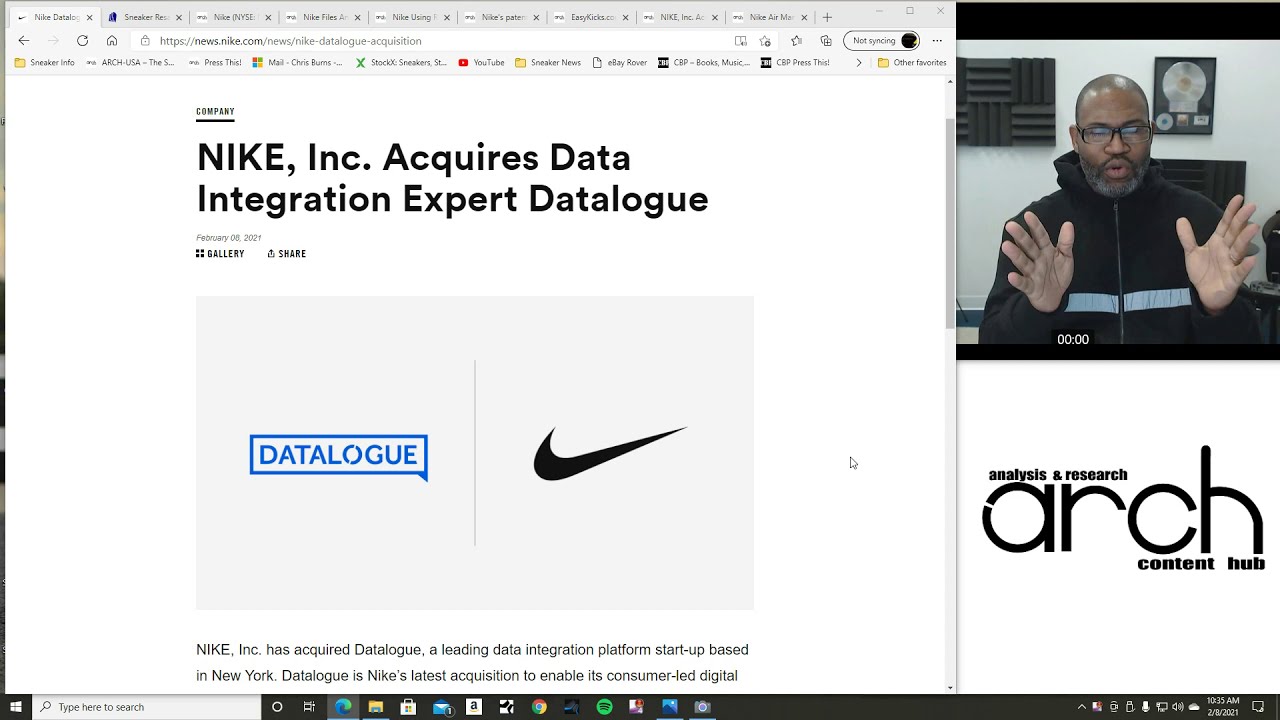Click the scrollbar down arrow

[950, 688]
